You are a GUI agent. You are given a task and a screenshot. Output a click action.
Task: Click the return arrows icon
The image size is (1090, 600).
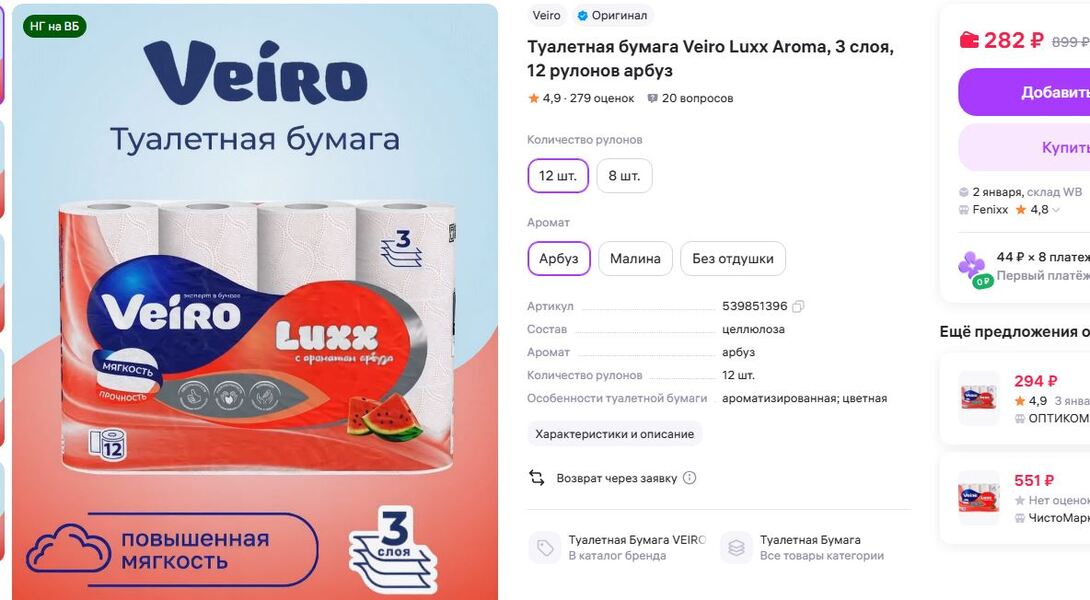click(x=537, y=478)
